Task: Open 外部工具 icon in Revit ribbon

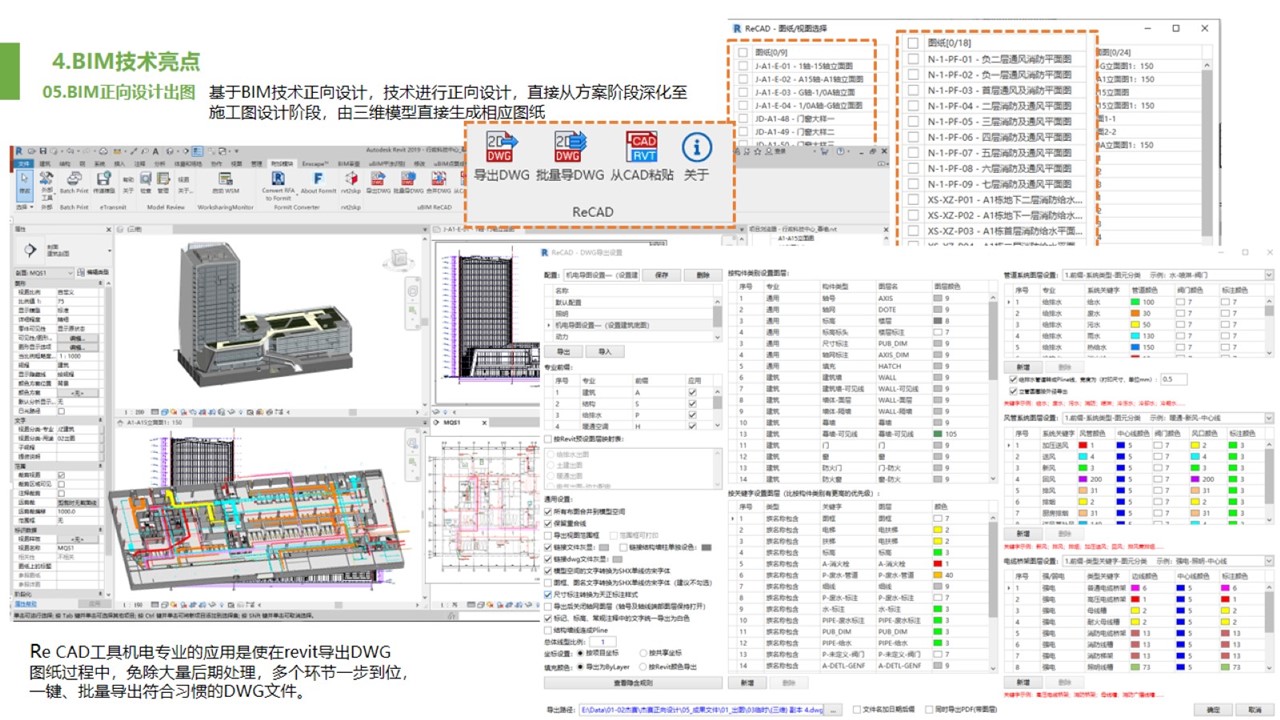Action: 47,179
